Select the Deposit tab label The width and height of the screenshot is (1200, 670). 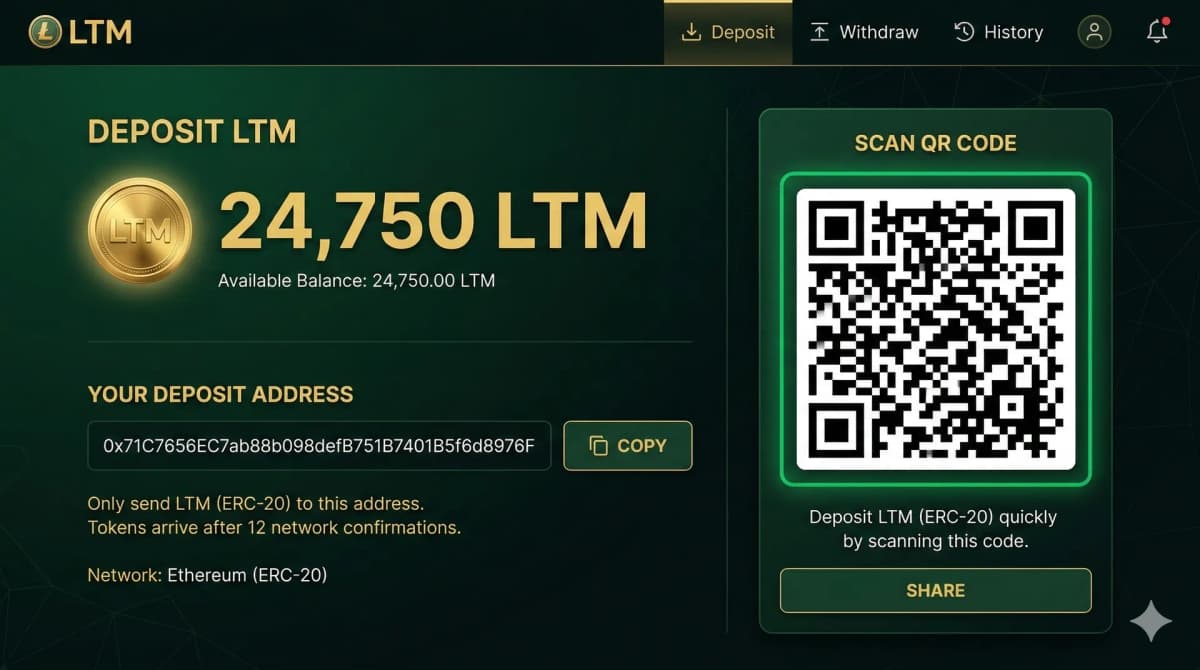[x=743, y=32]
